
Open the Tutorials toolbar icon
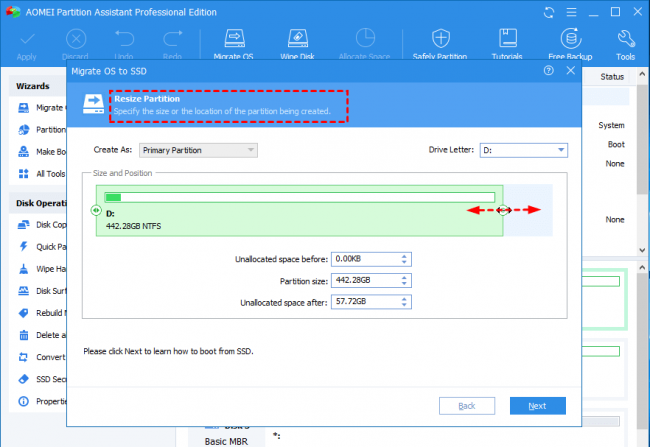(507, 39)
